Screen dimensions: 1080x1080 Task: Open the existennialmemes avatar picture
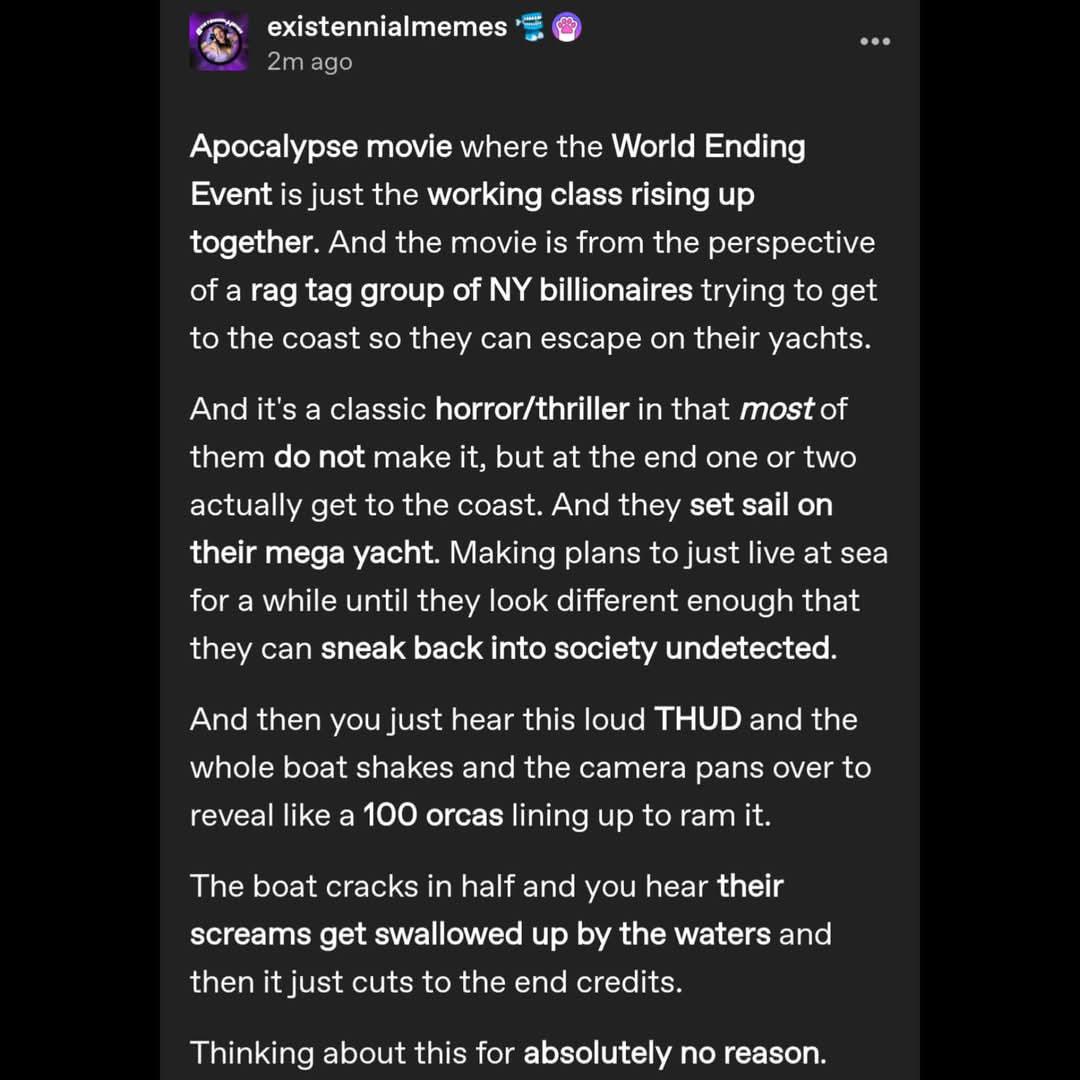tap(218, 42)
